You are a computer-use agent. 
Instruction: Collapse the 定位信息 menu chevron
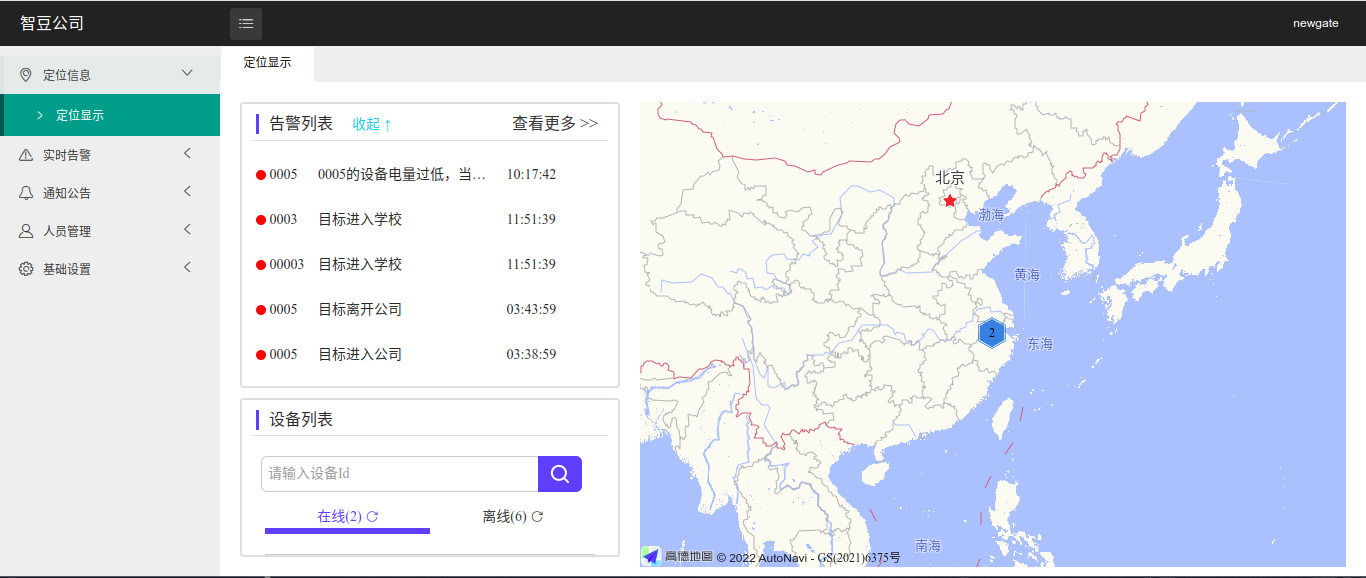tap(187, 73)
